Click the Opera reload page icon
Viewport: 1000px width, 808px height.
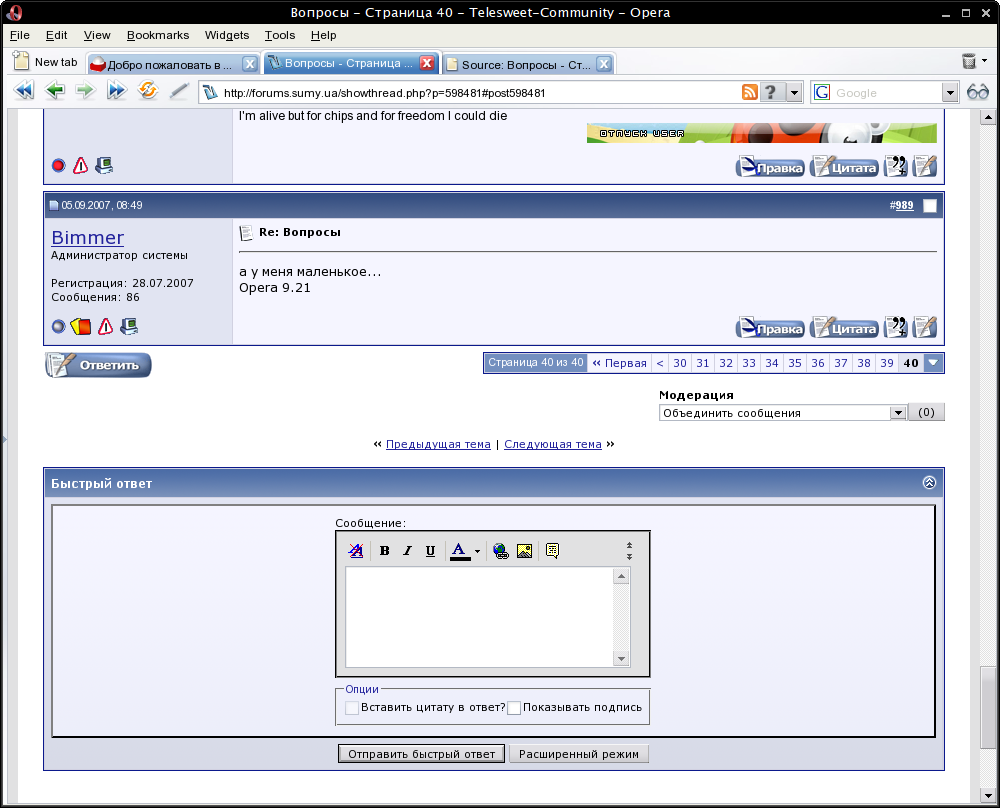tap(148, 92)
